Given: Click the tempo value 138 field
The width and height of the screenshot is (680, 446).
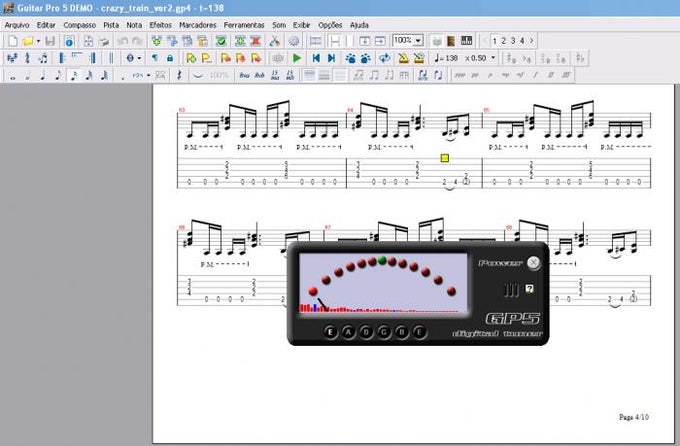Looking at the screenshot, I should 451,58.
